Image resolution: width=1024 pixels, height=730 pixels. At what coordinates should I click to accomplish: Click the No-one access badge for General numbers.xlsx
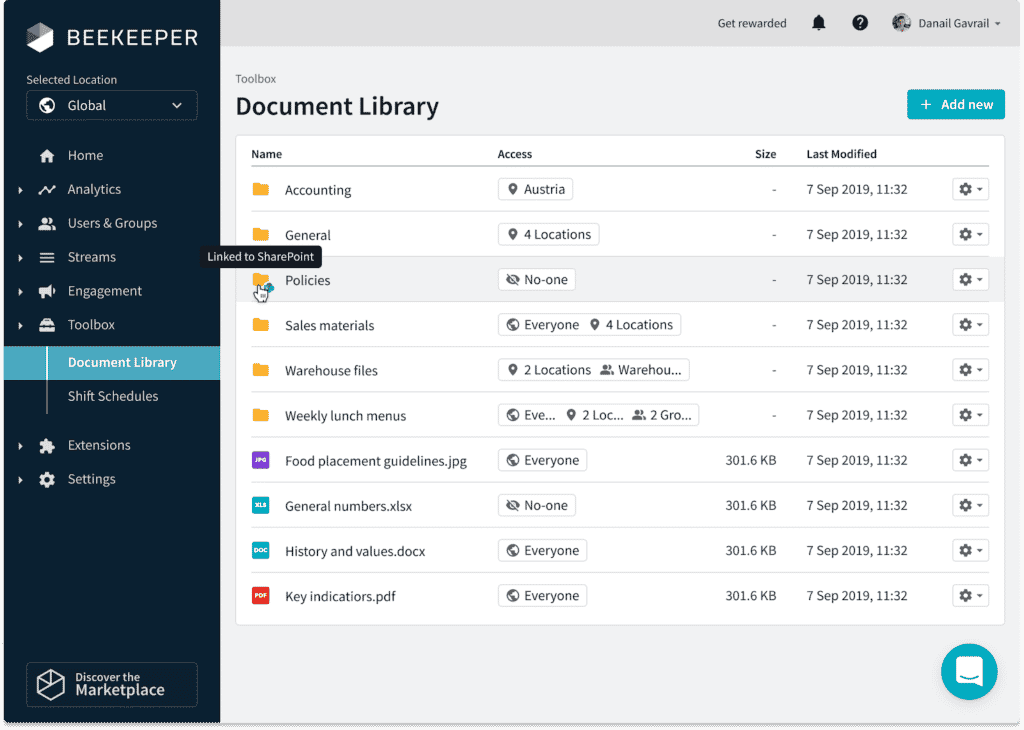tap(537, 506)
